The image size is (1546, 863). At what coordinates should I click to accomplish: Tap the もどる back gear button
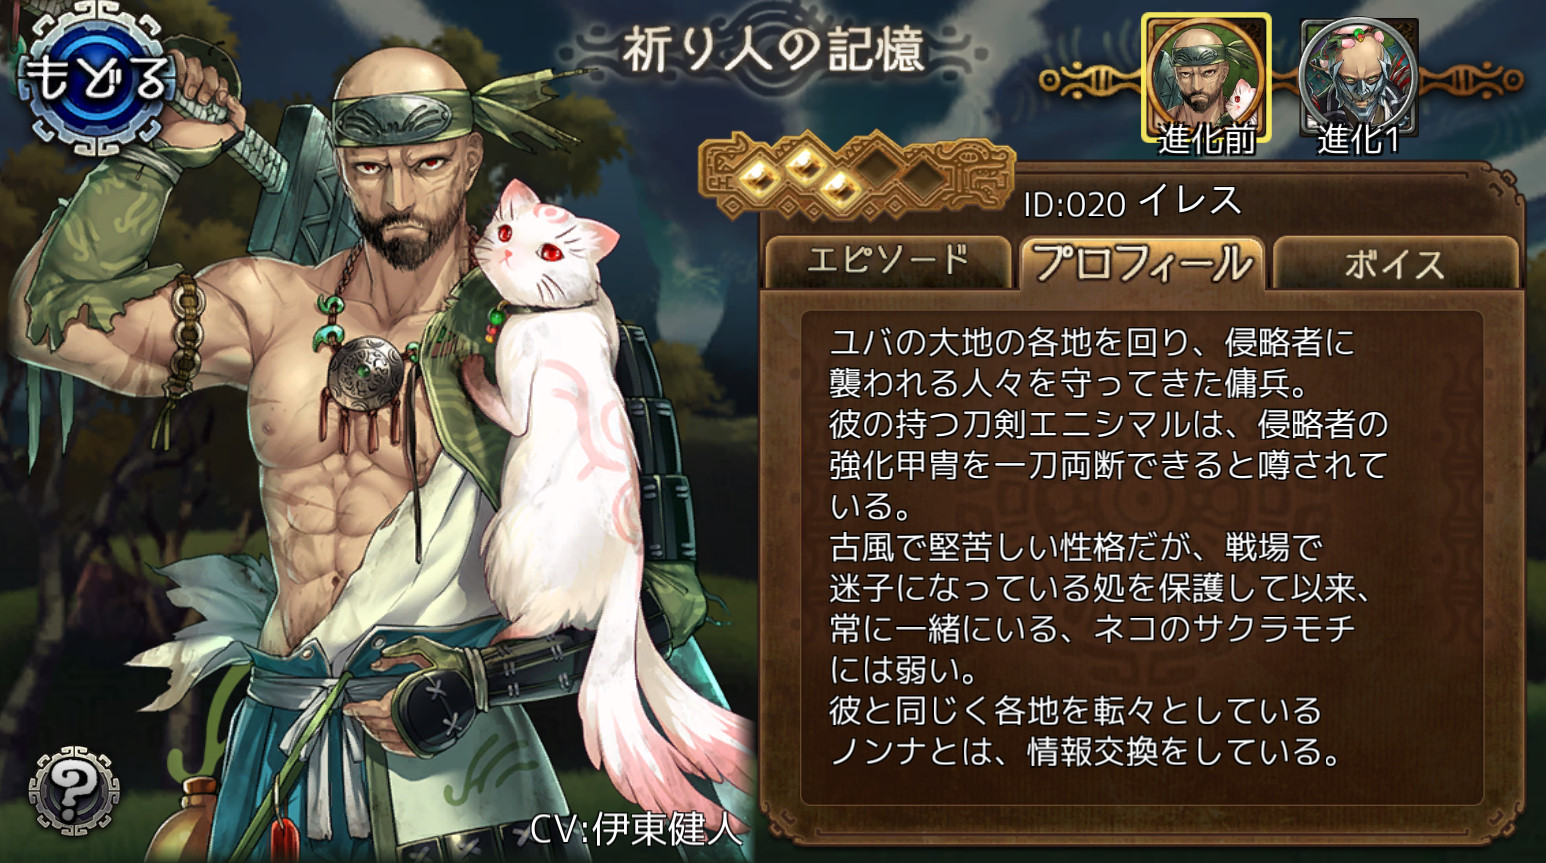pos(97,80)
